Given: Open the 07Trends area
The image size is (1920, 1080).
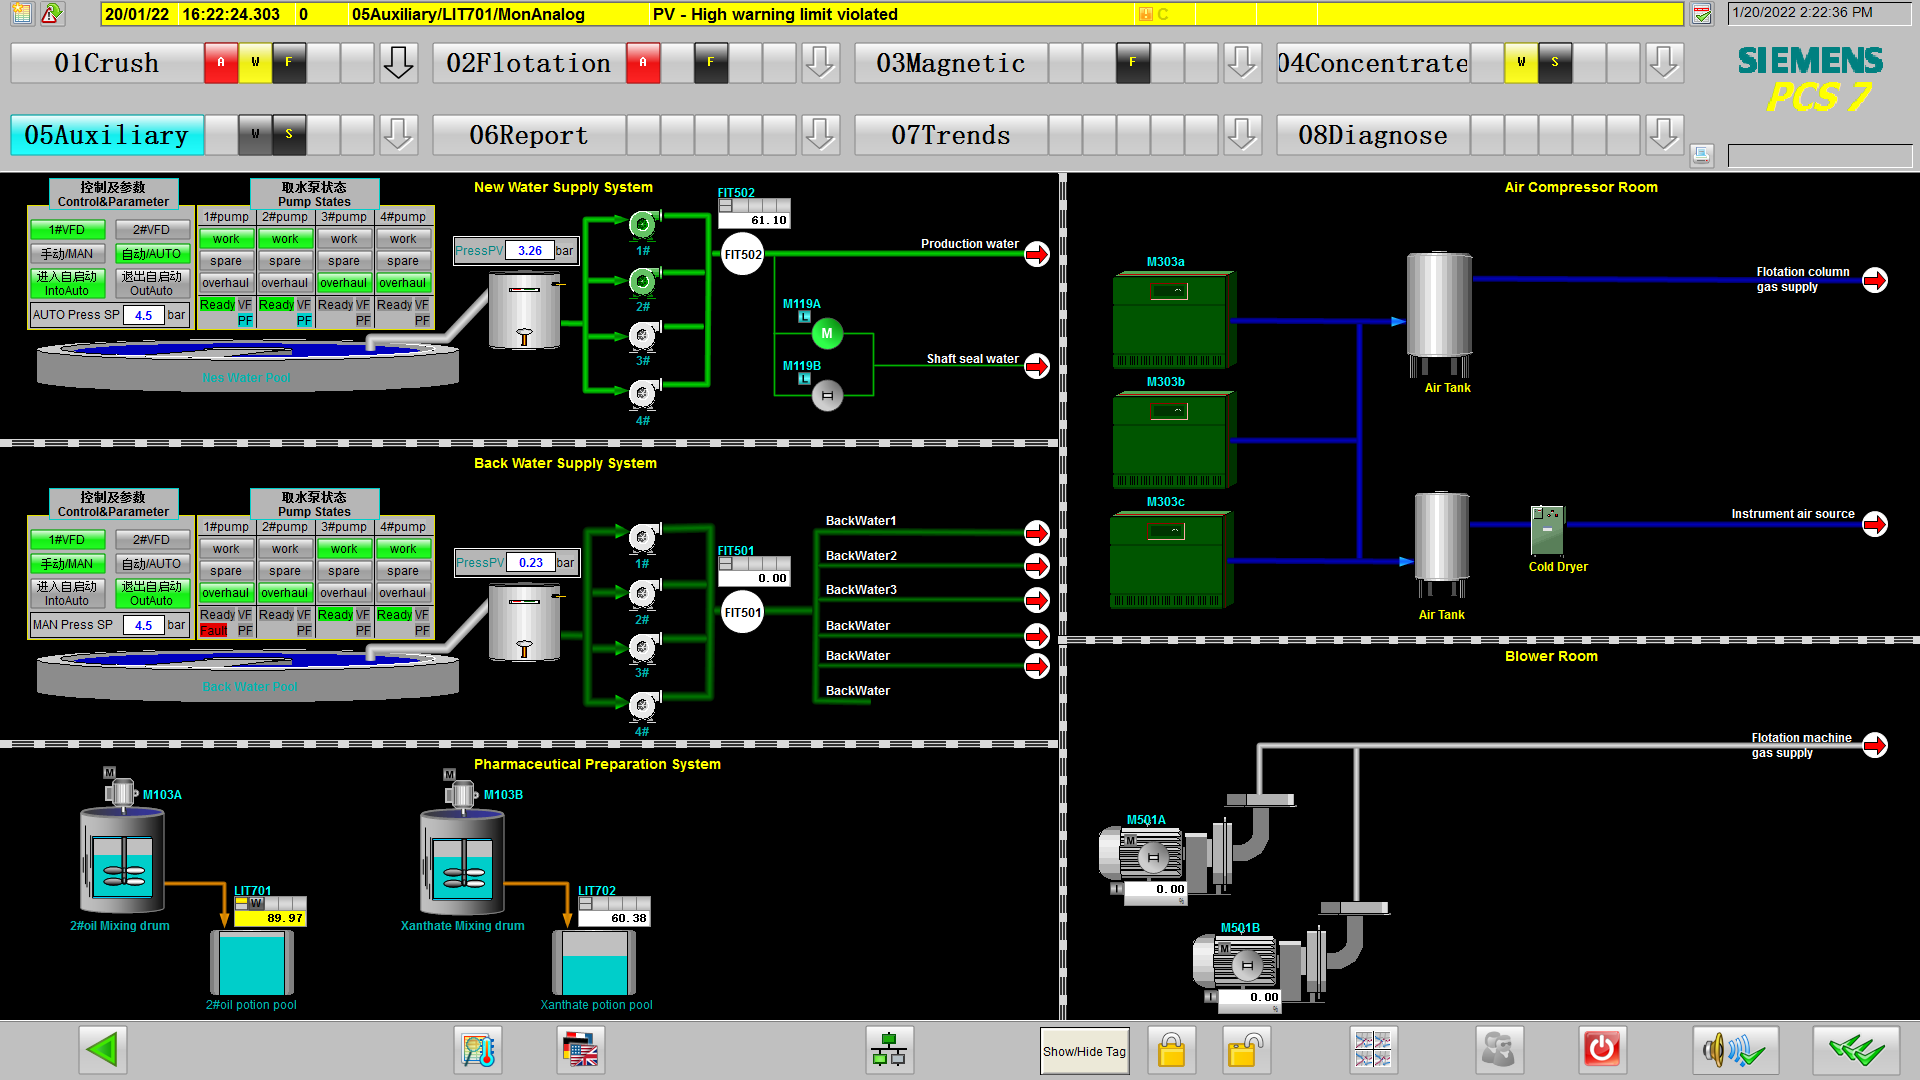Looking at the screenshot, I should point(950,135).
